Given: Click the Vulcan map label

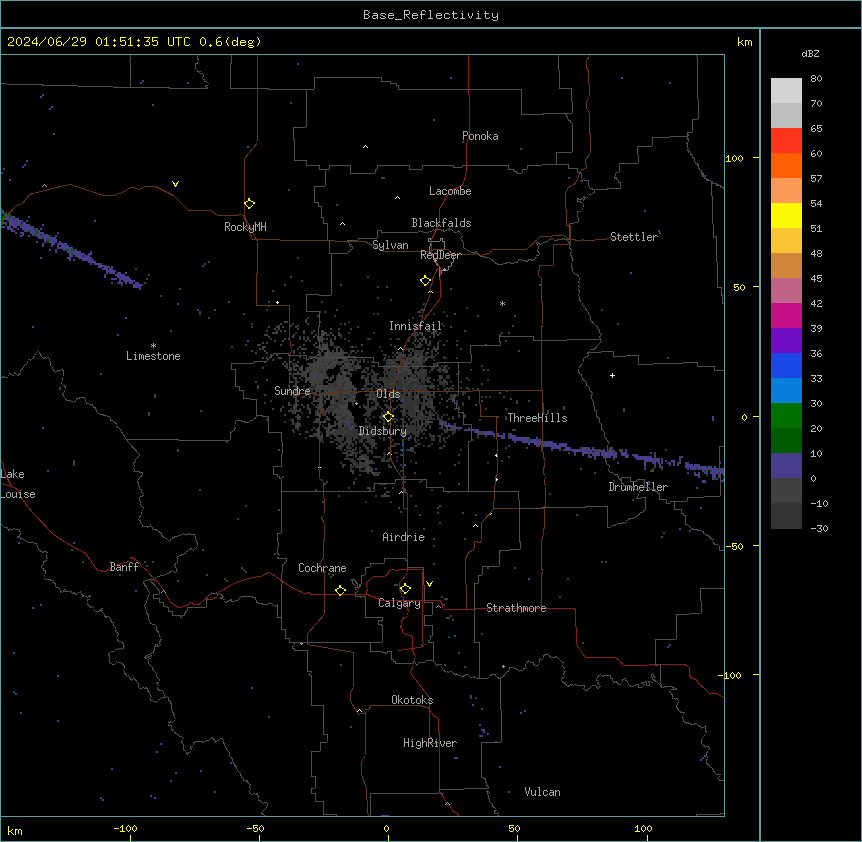Looking at the screenshot, I should 543,792.
